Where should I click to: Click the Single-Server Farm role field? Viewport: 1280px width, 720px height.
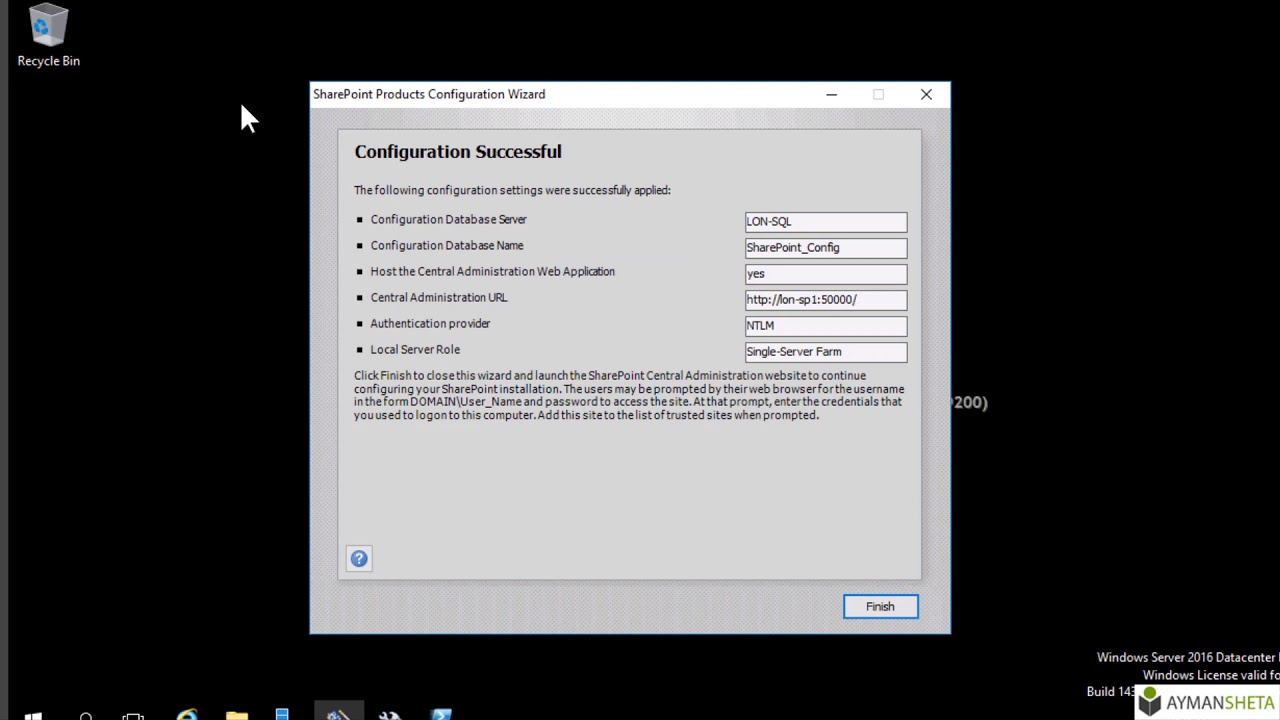click(x=826, y=351)
